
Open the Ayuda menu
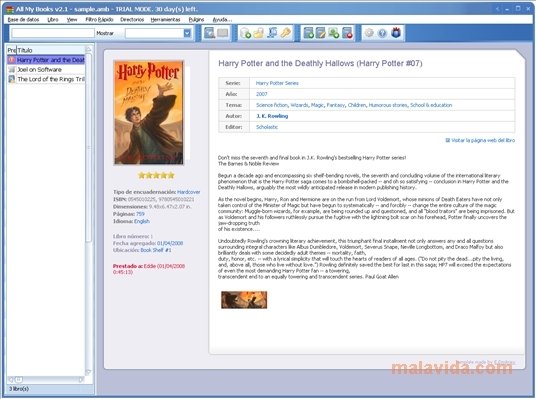coord(222,19)
